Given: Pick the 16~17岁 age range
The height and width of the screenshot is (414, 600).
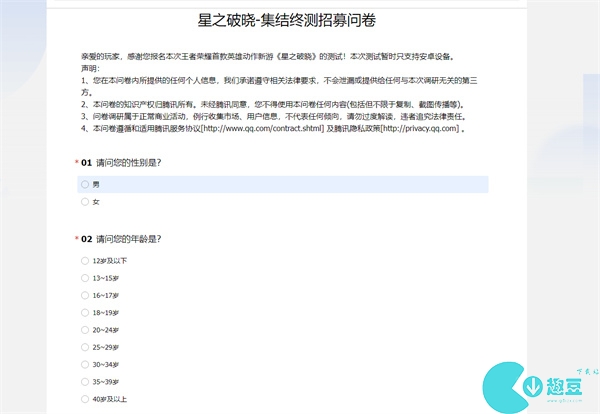Looking at the screenshot, I should click(85, 296).
